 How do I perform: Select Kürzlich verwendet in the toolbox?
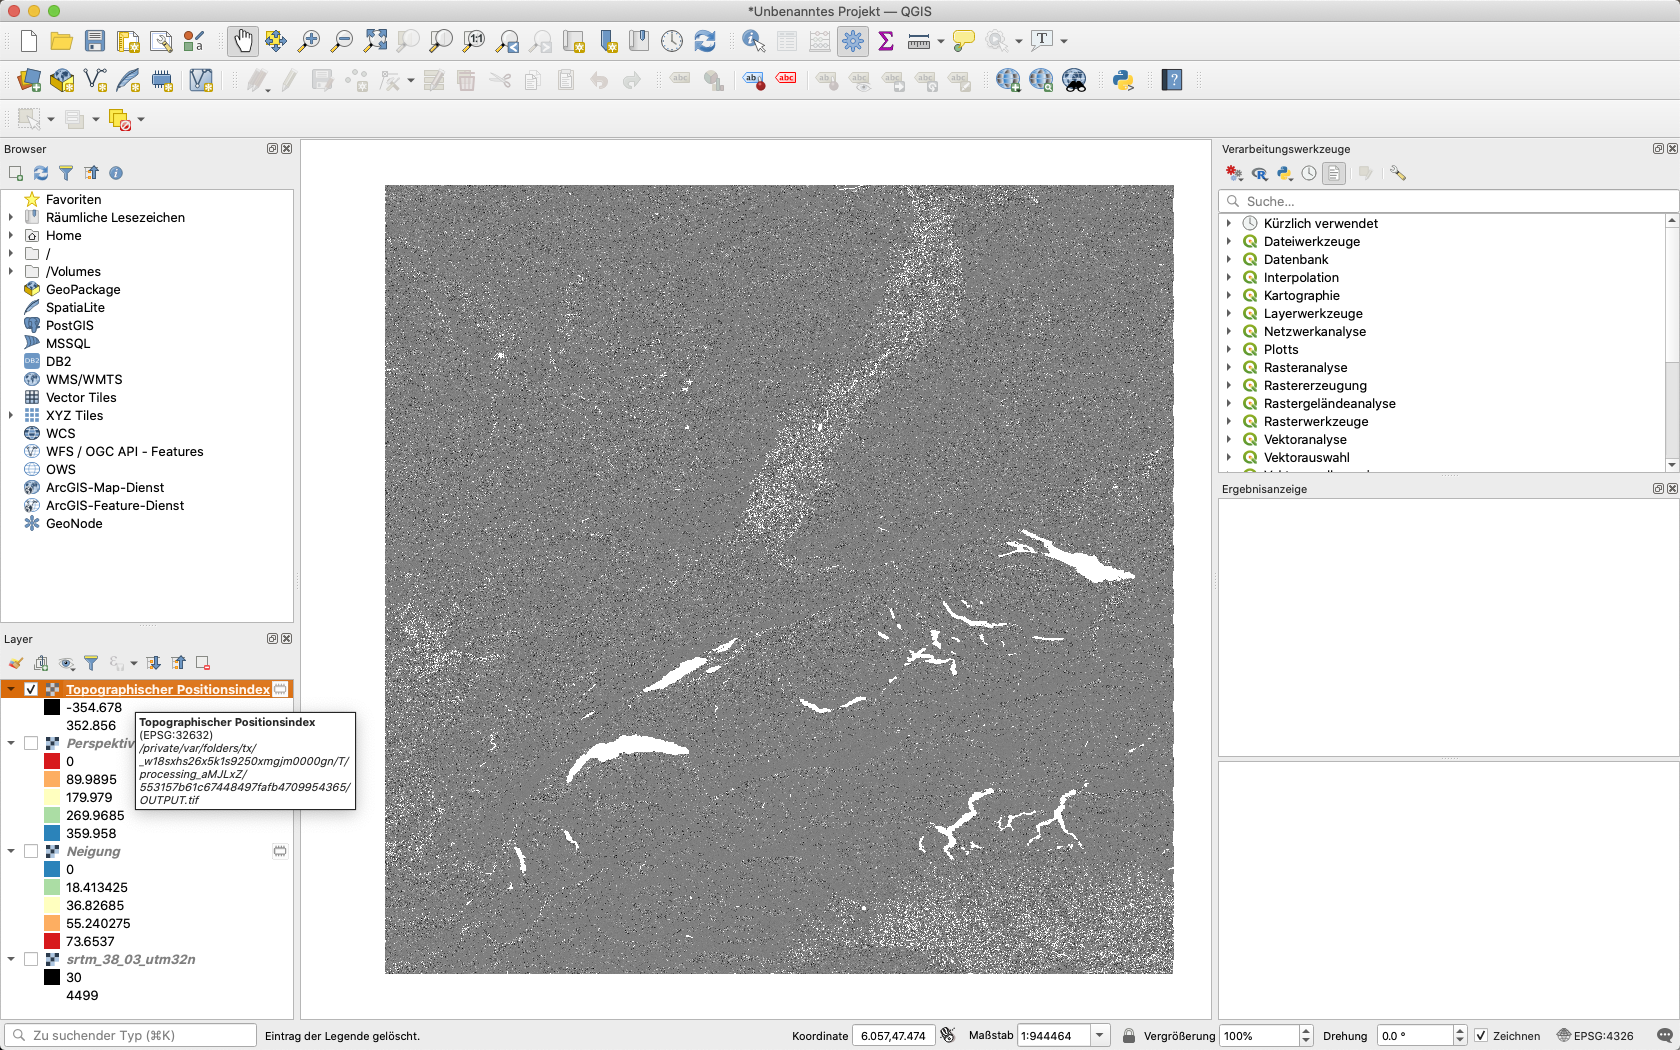(1320, 223)
